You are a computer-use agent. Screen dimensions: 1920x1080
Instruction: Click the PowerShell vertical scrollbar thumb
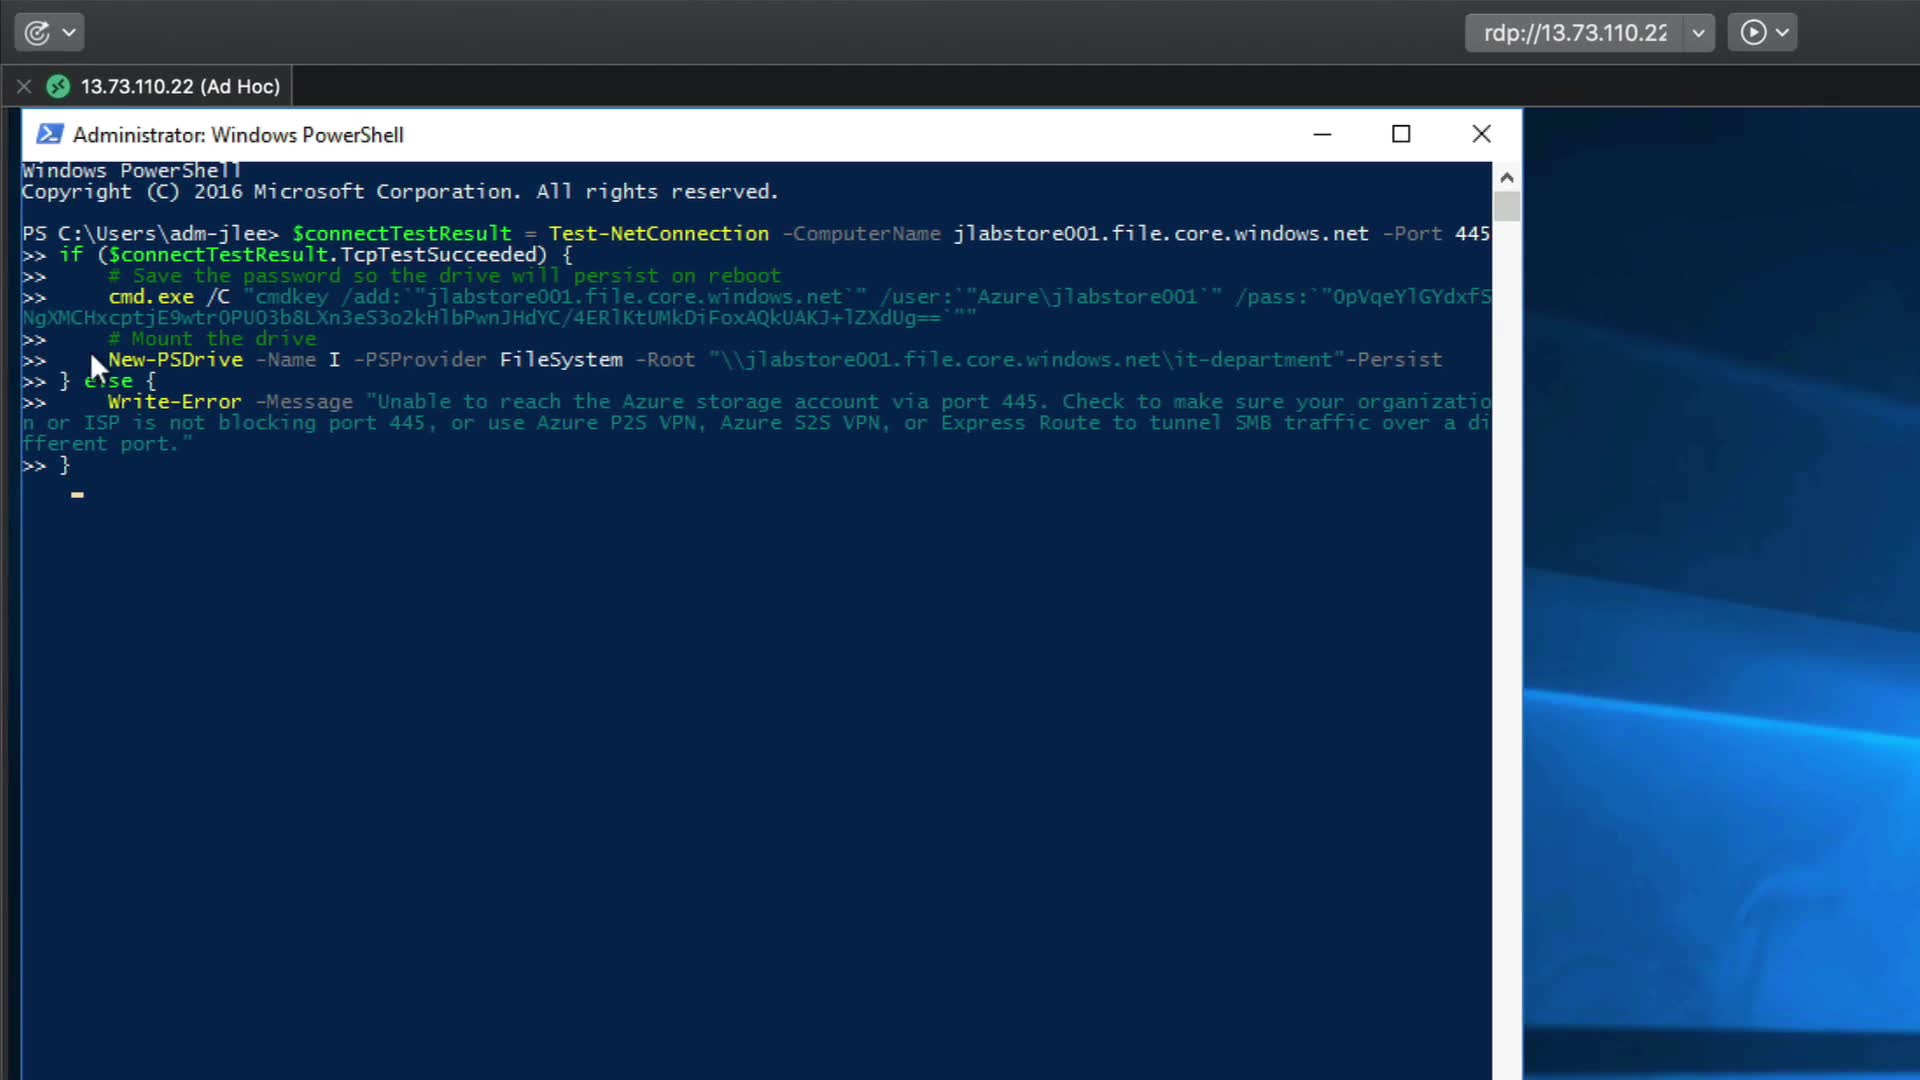click(x=1507, y=206)
